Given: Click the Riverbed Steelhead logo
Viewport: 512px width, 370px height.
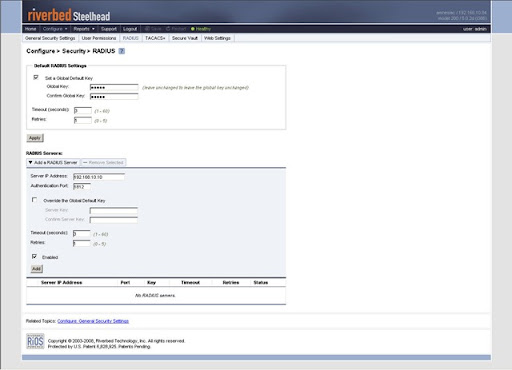Looking at the screenshot, I should click(69, 15).
